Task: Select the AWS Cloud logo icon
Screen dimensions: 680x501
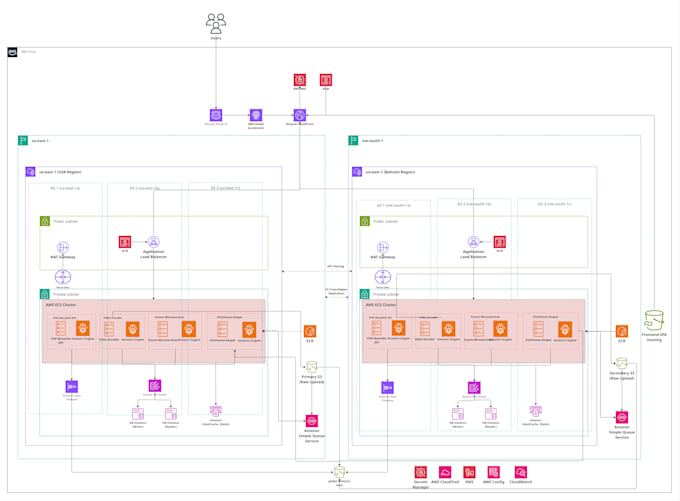Action: coord(13,52)
